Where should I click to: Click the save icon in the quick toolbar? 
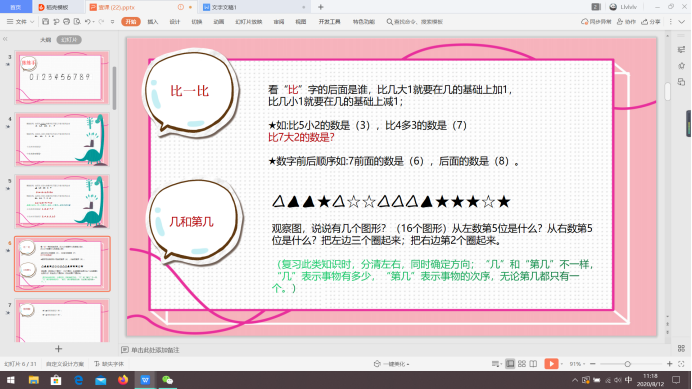point(45,21)
